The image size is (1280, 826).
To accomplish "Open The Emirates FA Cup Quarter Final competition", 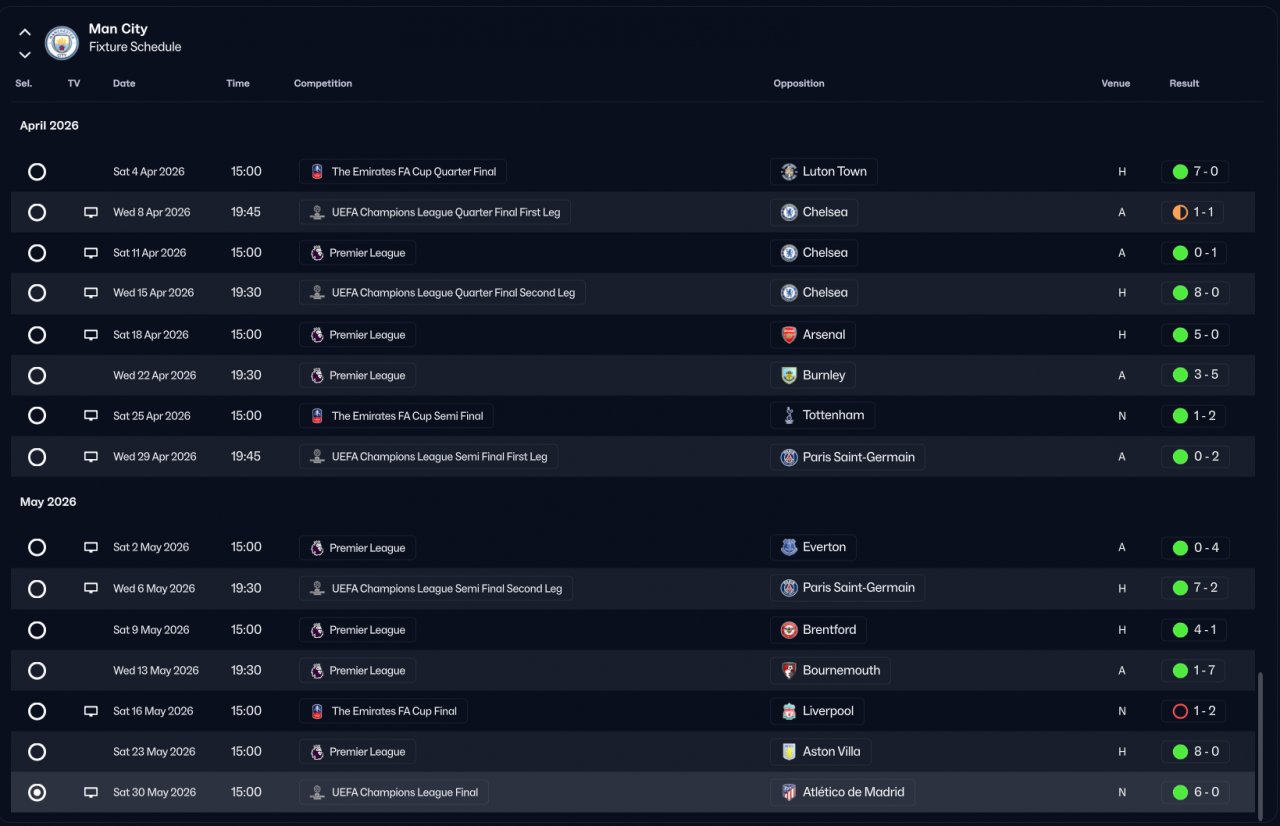I will pyautogui.click(x=403, y=172).
